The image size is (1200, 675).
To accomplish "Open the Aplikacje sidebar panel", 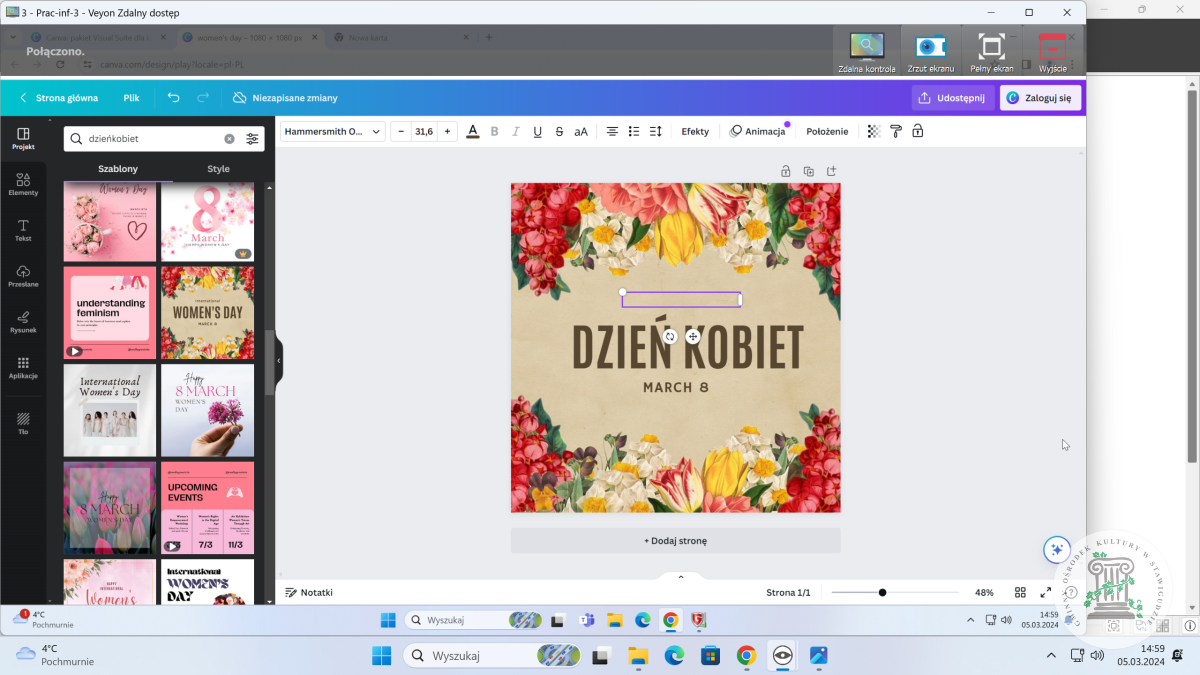I will click(23, 368).
